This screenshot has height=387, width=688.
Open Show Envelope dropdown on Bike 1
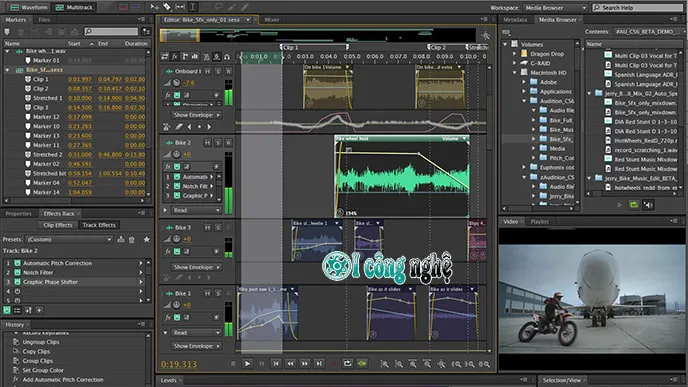pos(197,346)
